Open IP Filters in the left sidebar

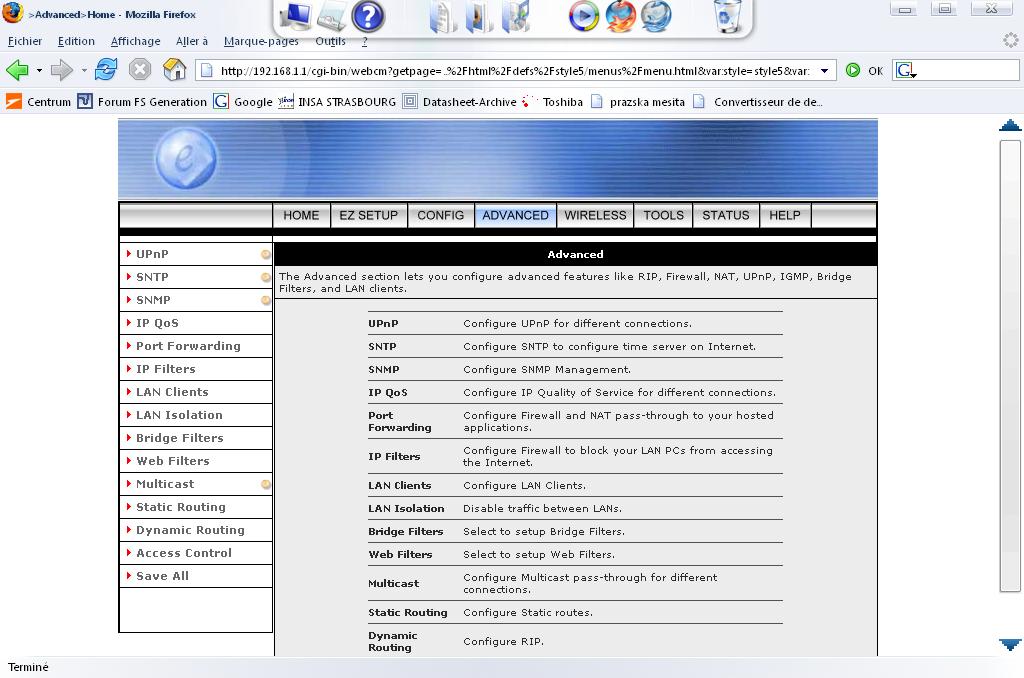click(195, 369)
